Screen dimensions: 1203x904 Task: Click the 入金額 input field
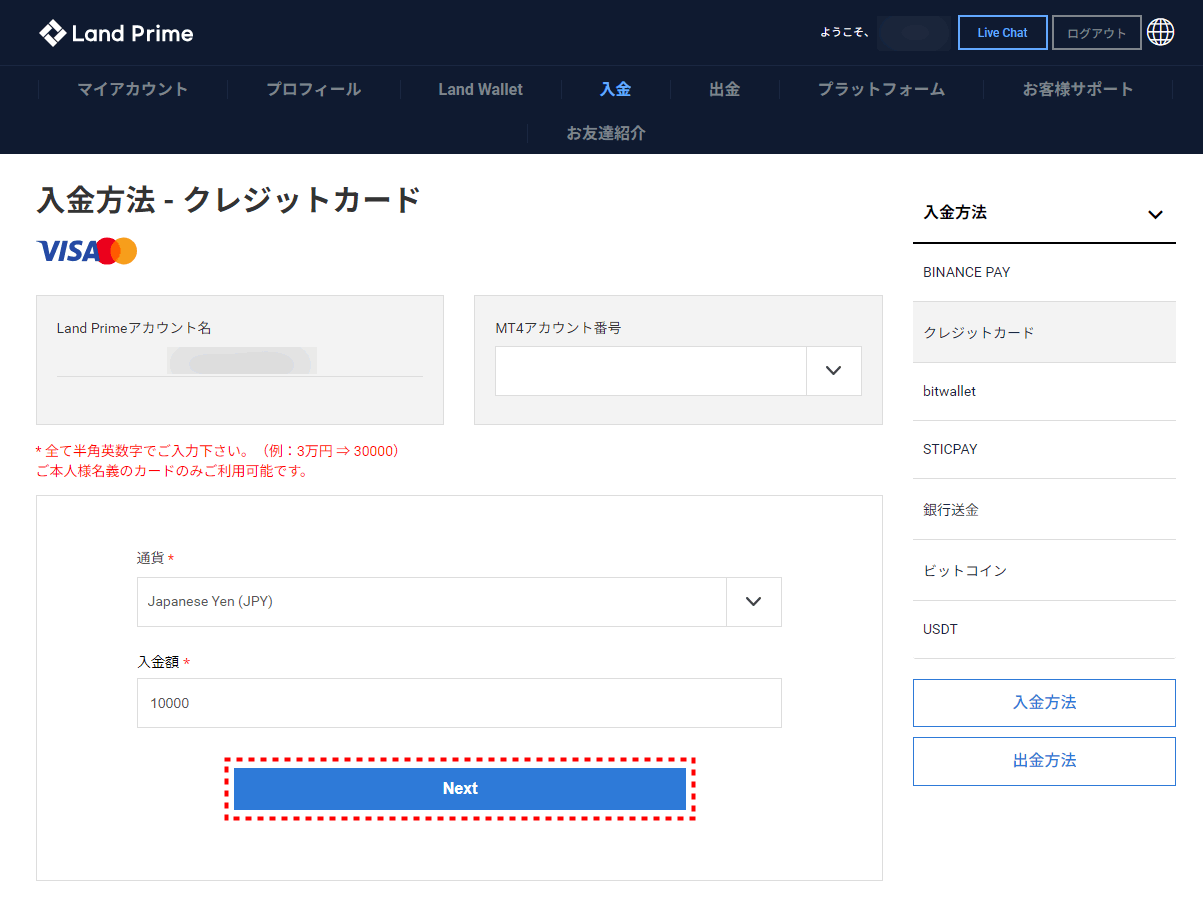tap(459, 703)
